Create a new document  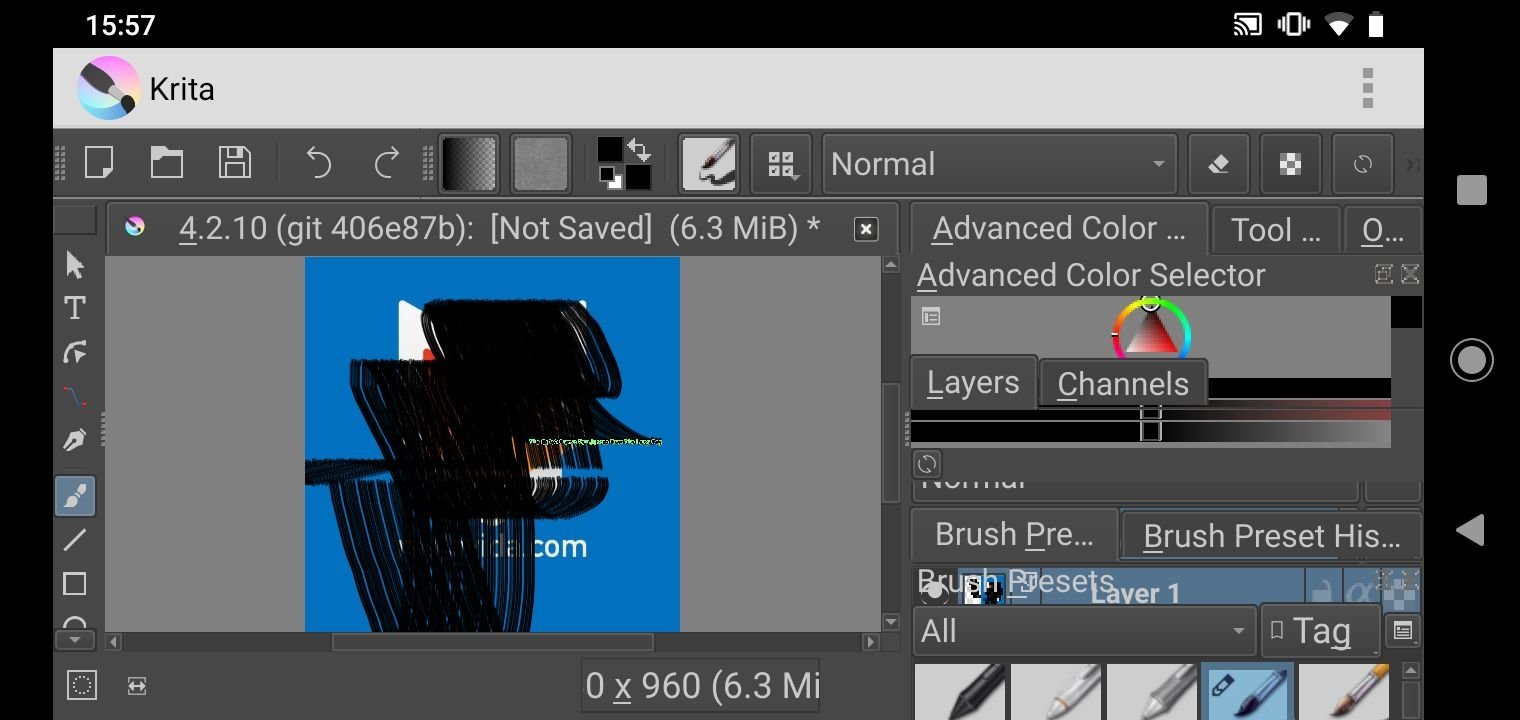click(99, 163)
